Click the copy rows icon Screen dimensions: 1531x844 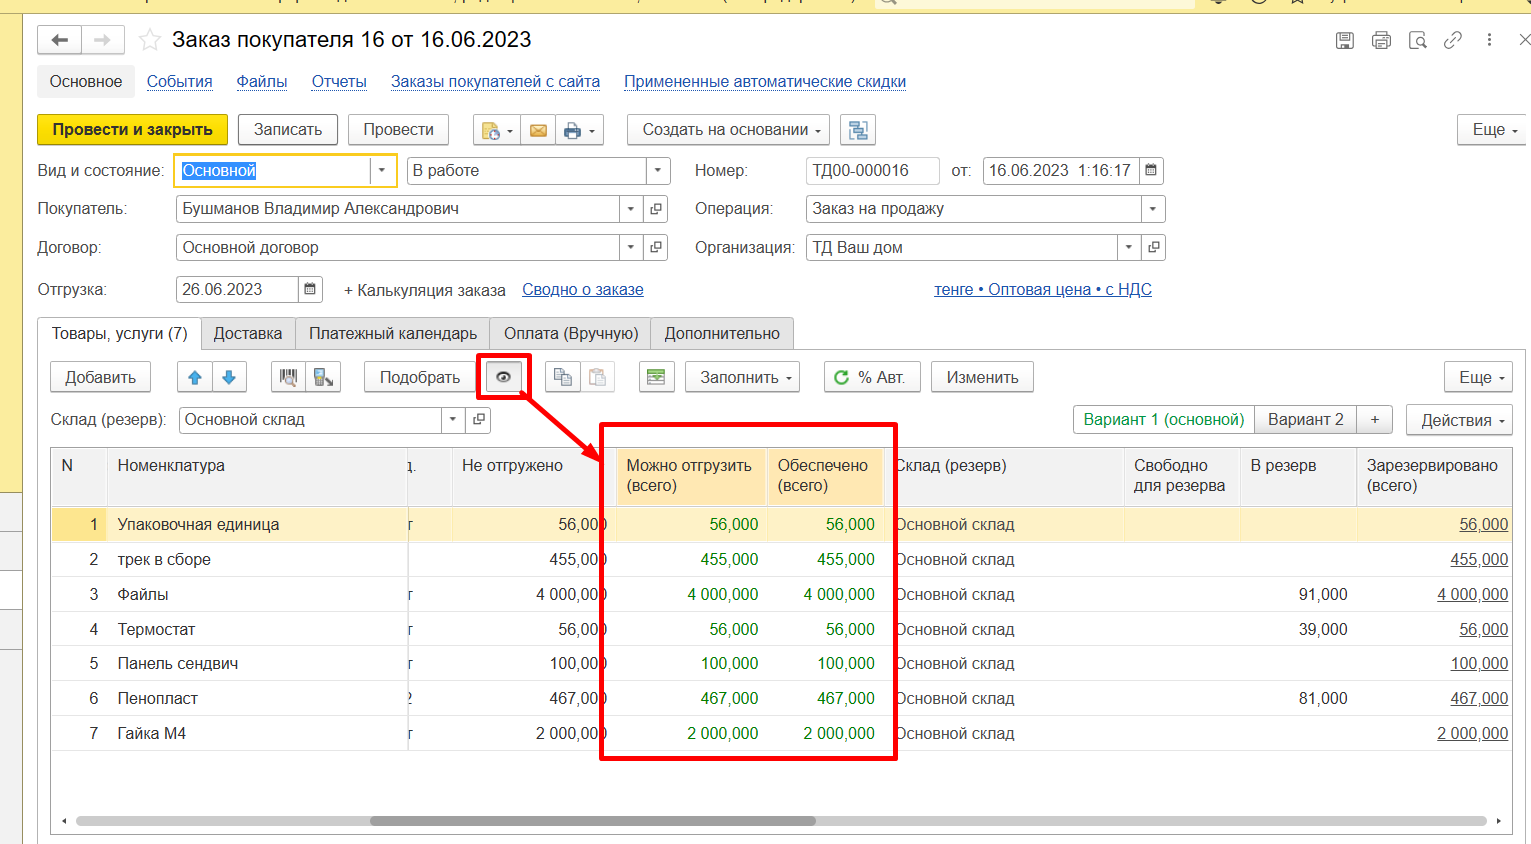(x=563, y=377)
